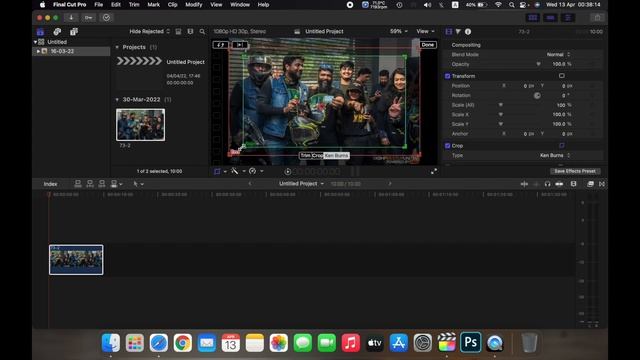Toggle timeline skimming icon
Viewport: 640px width, 360px height.
click(524, 184)
